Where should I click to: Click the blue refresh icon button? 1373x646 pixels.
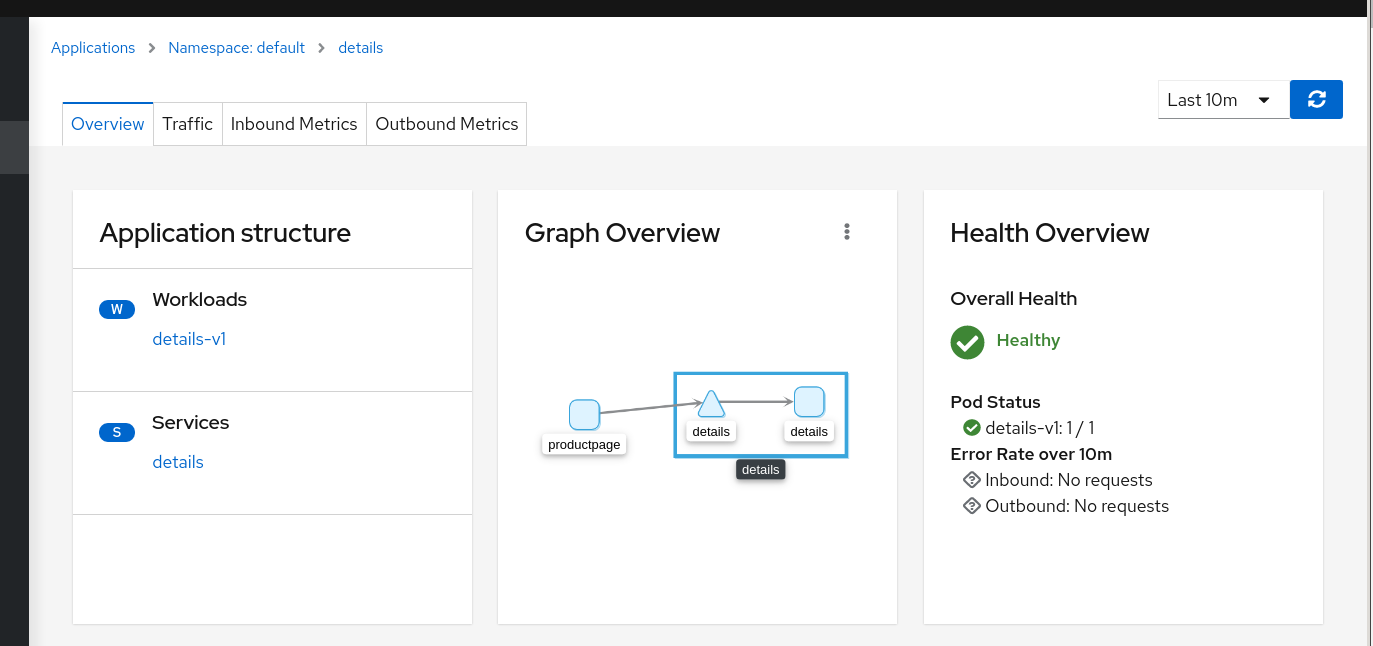point(1316,99)
